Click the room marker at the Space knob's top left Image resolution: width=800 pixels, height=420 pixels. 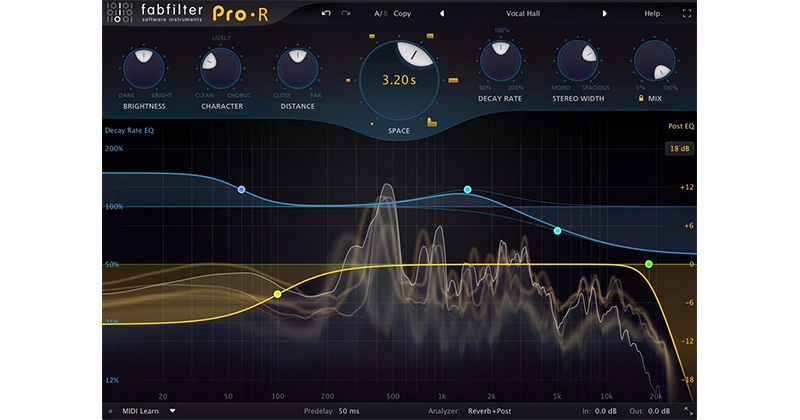372,36
